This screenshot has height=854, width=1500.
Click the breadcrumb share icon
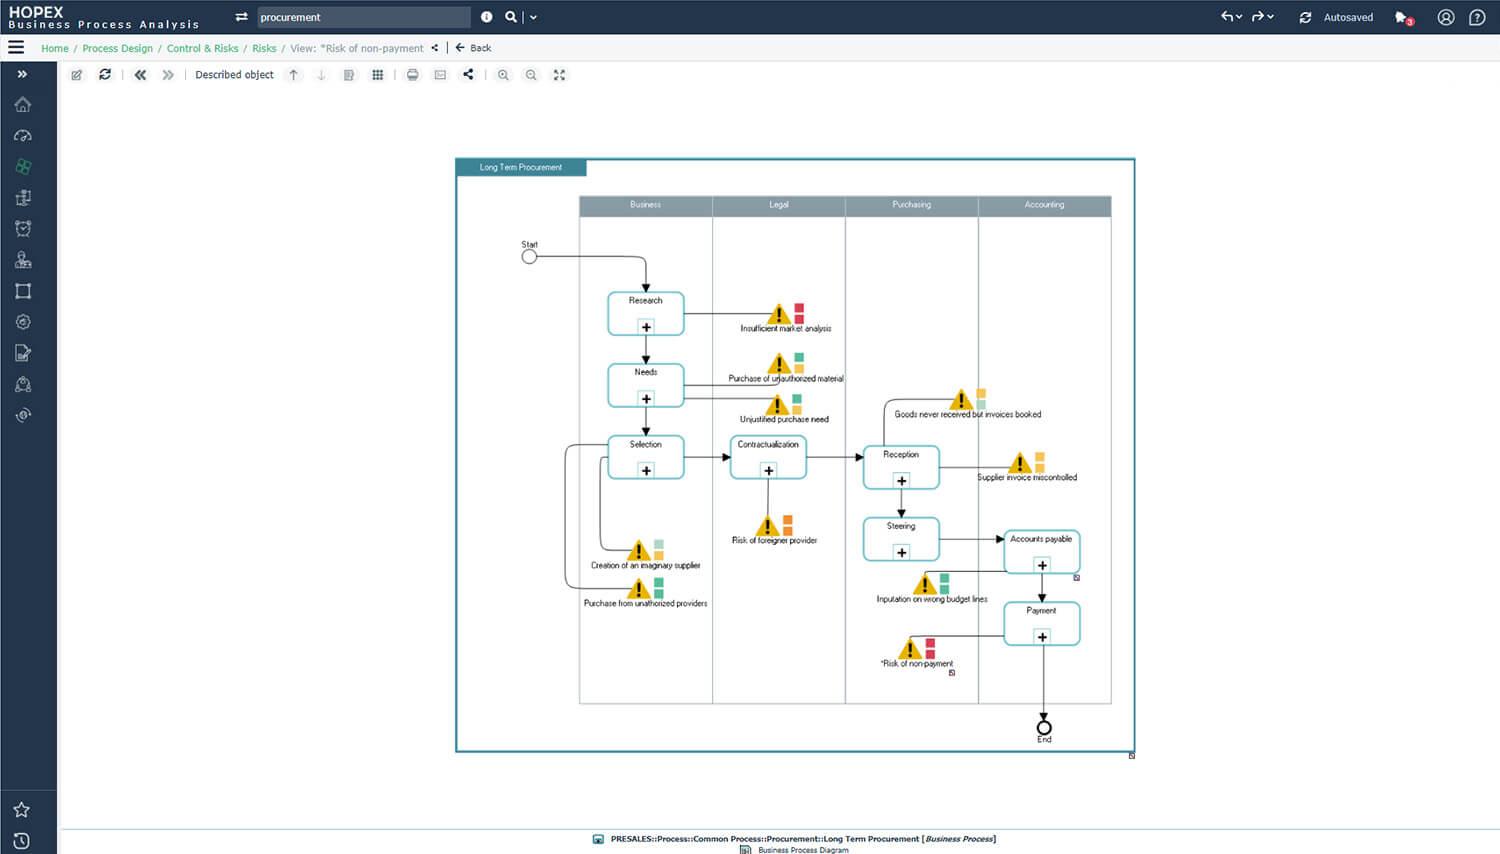pyautogui.click(x=435, y=48)
